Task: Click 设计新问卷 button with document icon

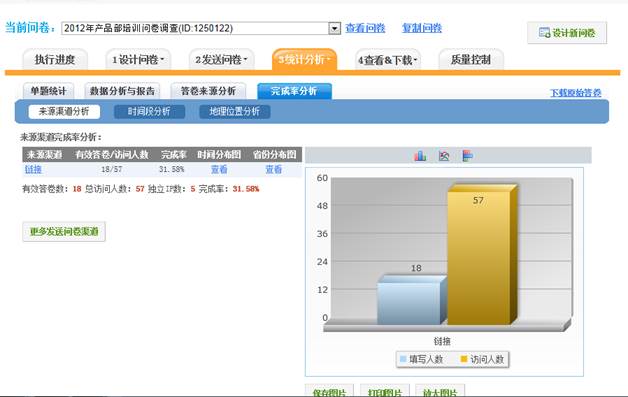Action: 567,33
